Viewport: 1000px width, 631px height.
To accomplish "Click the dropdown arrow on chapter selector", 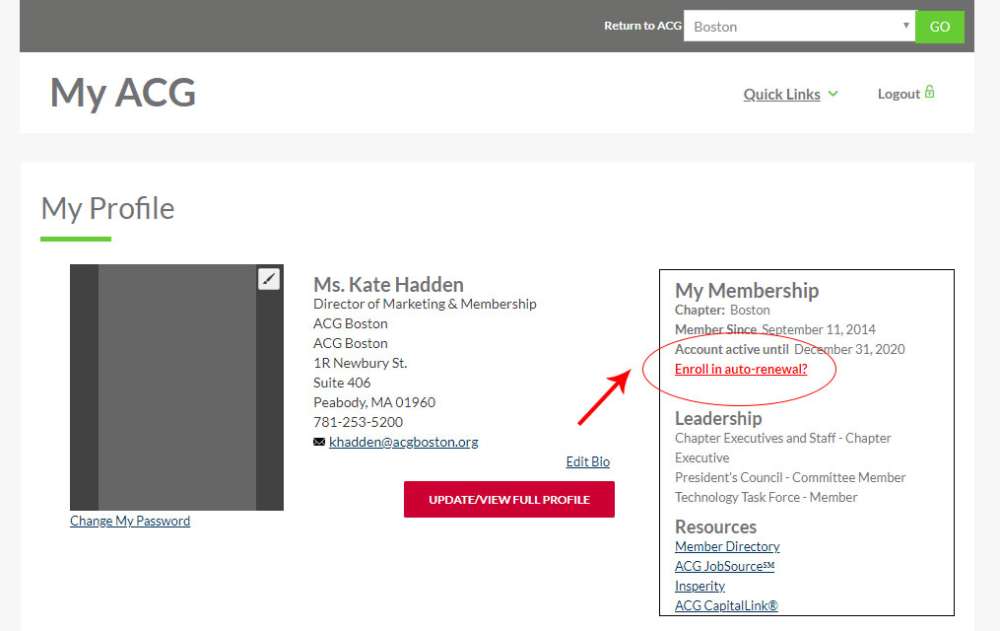I will tap(906, 27).
